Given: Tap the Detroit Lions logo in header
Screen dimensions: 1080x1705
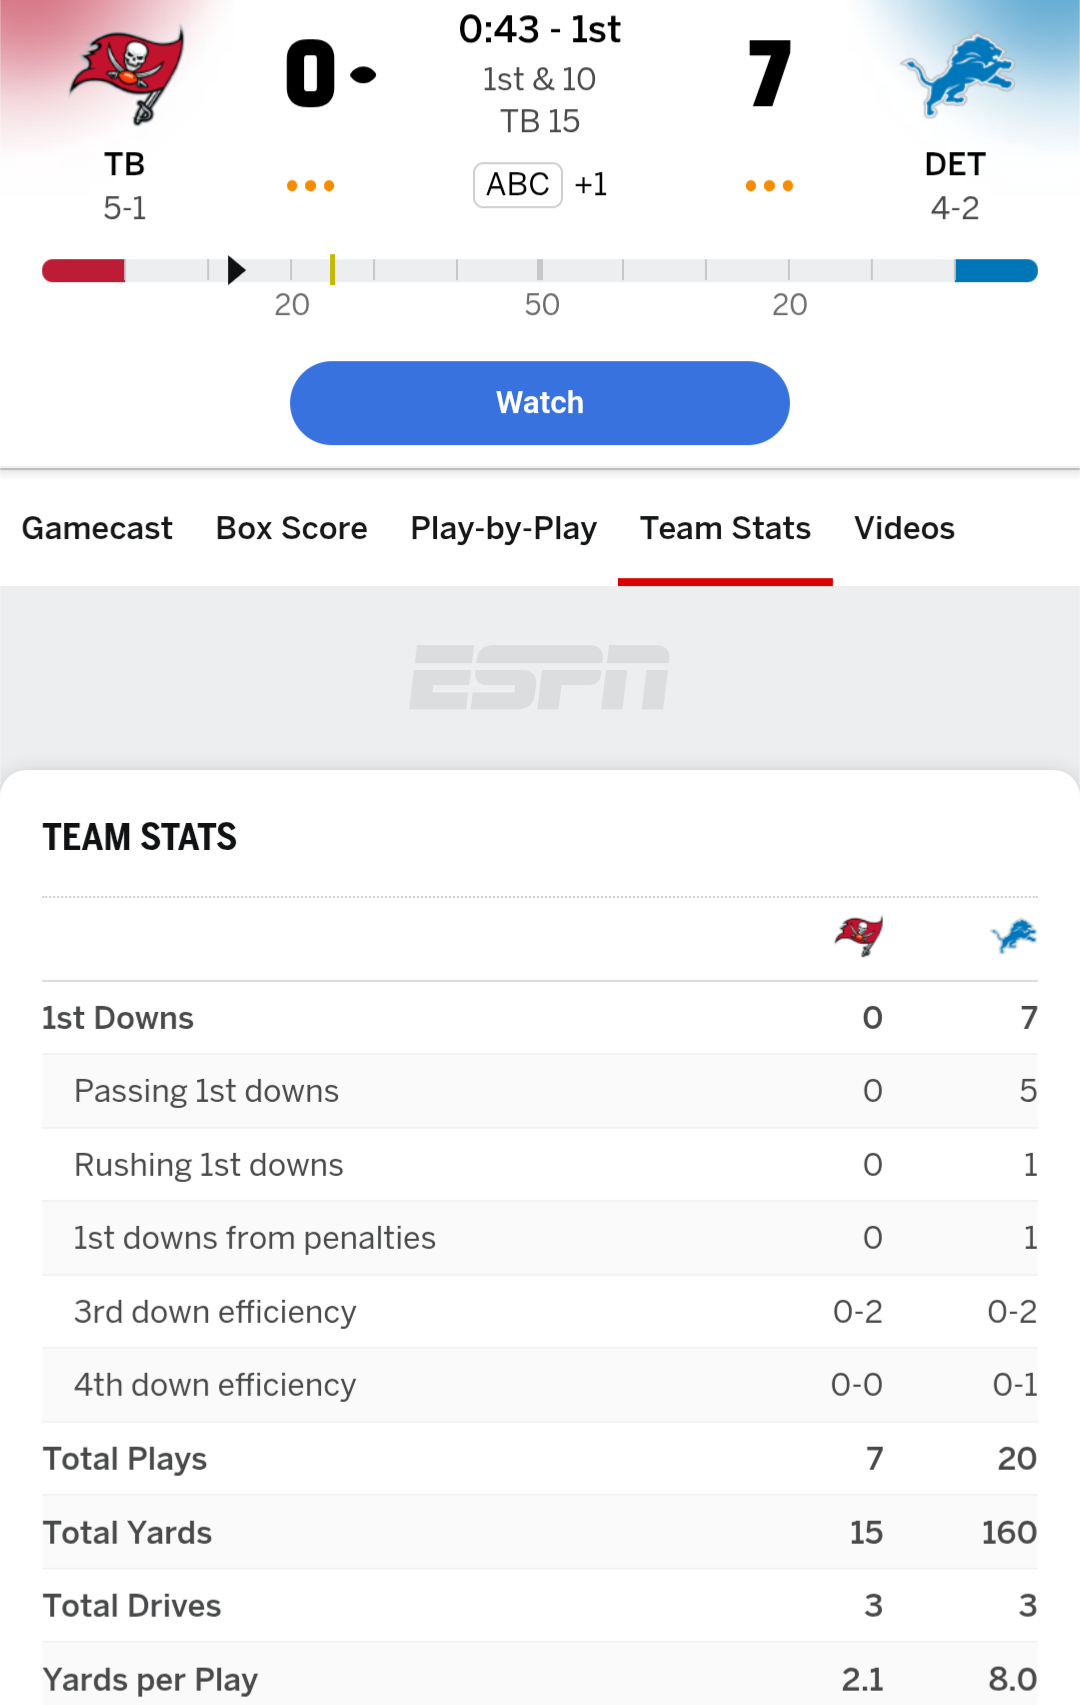Looking at the screenshot, I should [957, 76].
